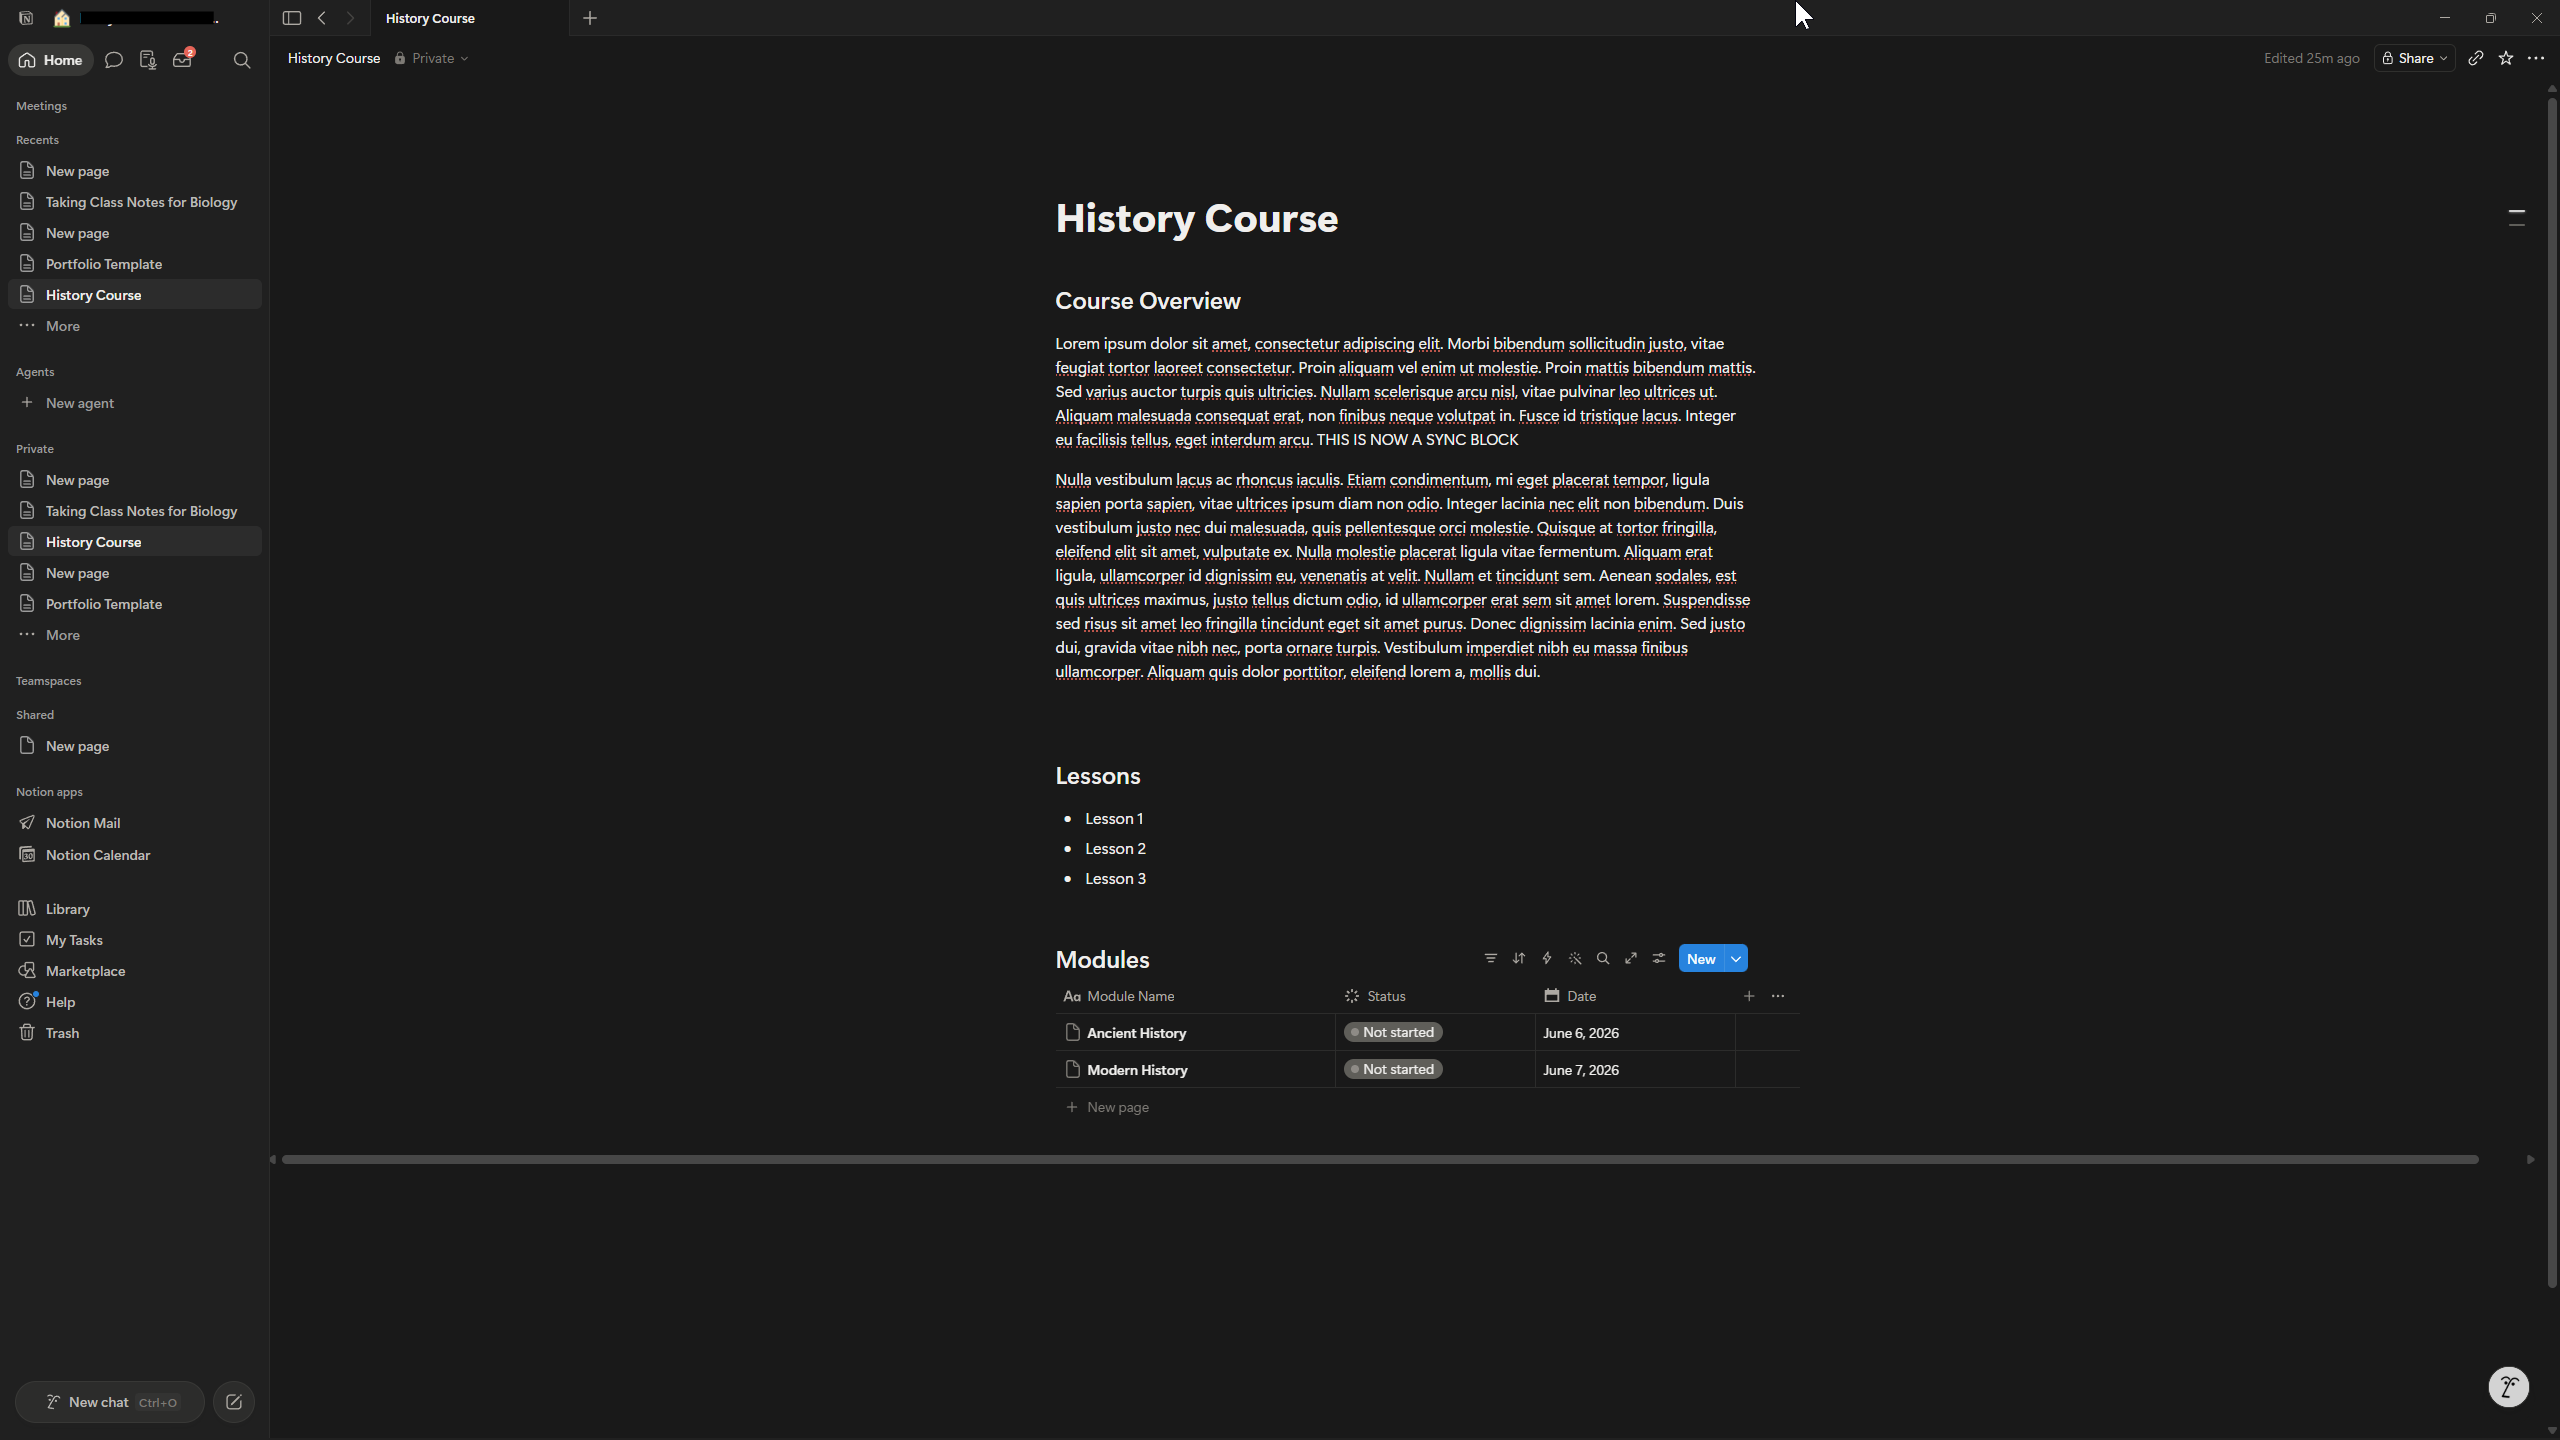Image resolution: width=2560 pixels, height=1440 pixels.
Task: Click the June 7, 2026 date cell
Action: click(x=1635, y=1070)
